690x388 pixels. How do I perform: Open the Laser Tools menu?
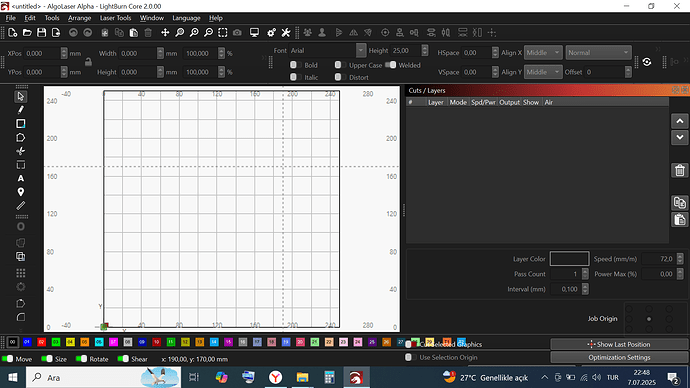[x=115, y=18]
